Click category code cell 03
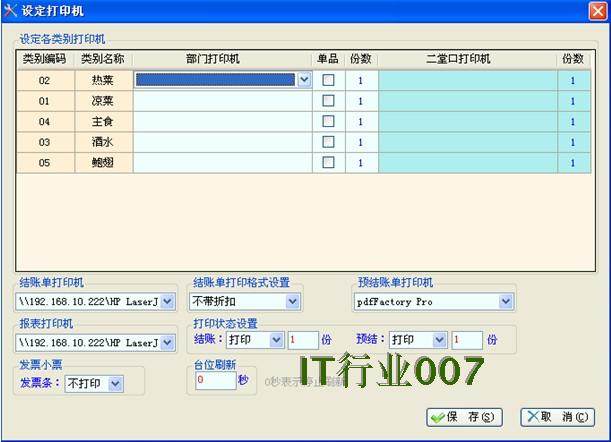The width and height of the screenshot is (611, 442). pos(45,142)
